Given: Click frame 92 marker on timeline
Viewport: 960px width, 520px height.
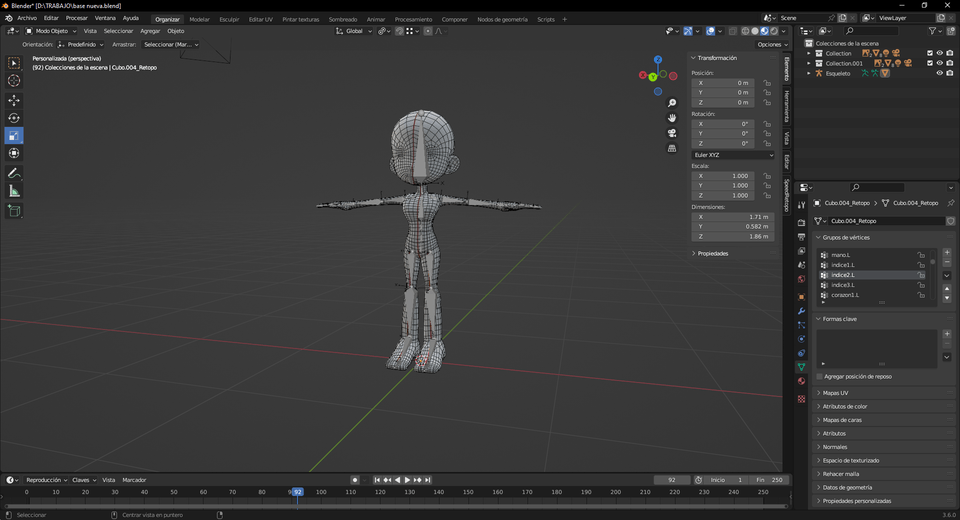Looking at the screenshot, I should tap(297, 492).
